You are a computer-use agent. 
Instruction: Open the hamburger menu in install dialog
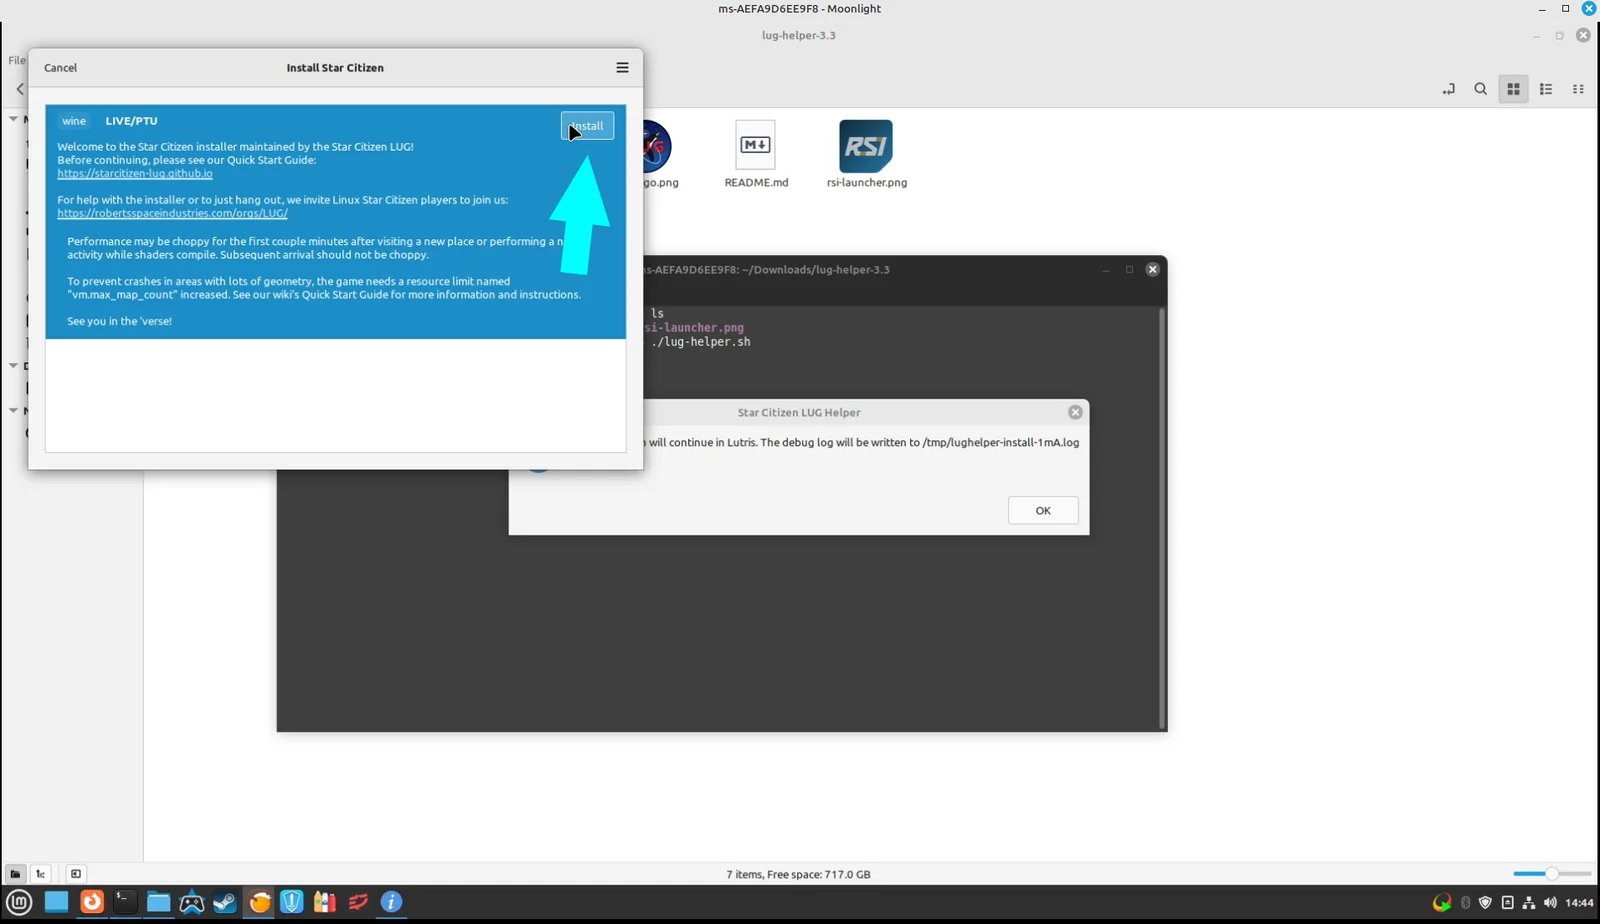622,68
